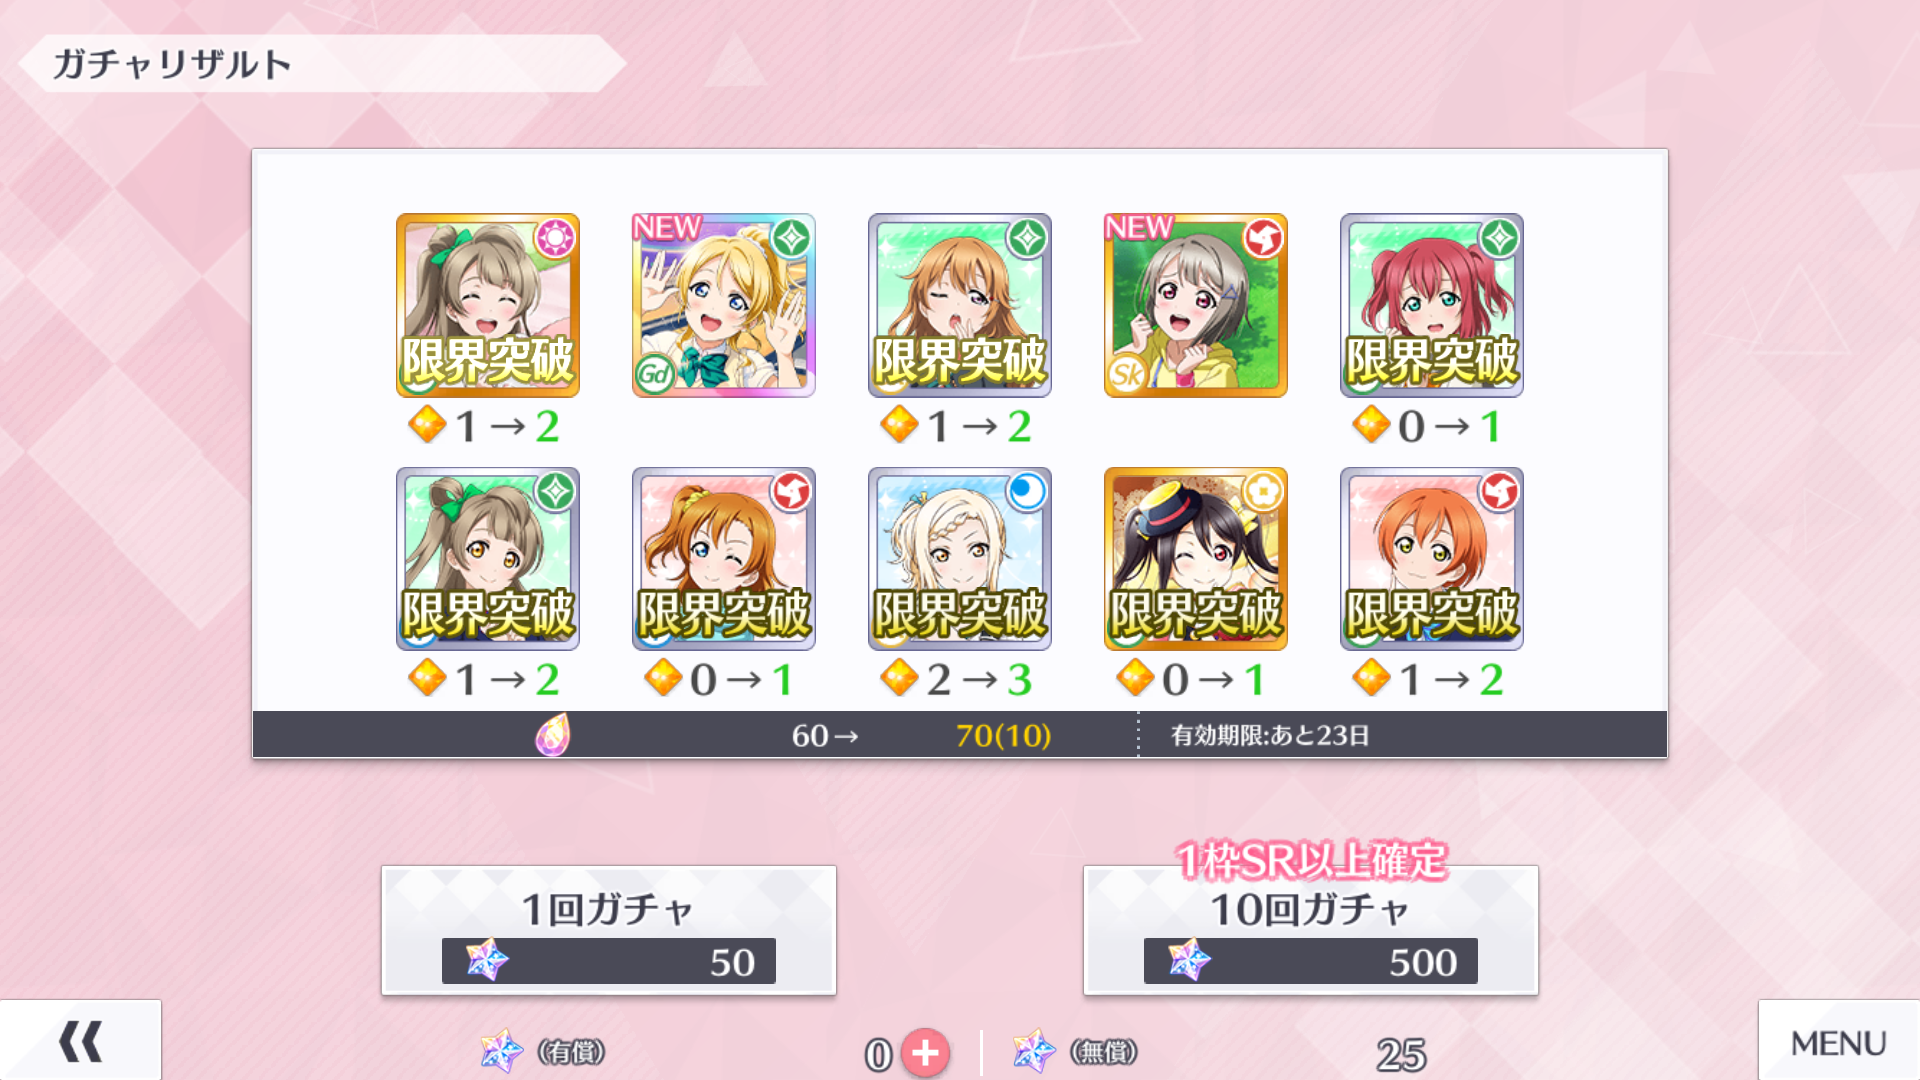This screenshot has width=1920, height=1080.
Task: Click the star icon on 10回ガチャ cost
Action: click(x=1189, y=960)
